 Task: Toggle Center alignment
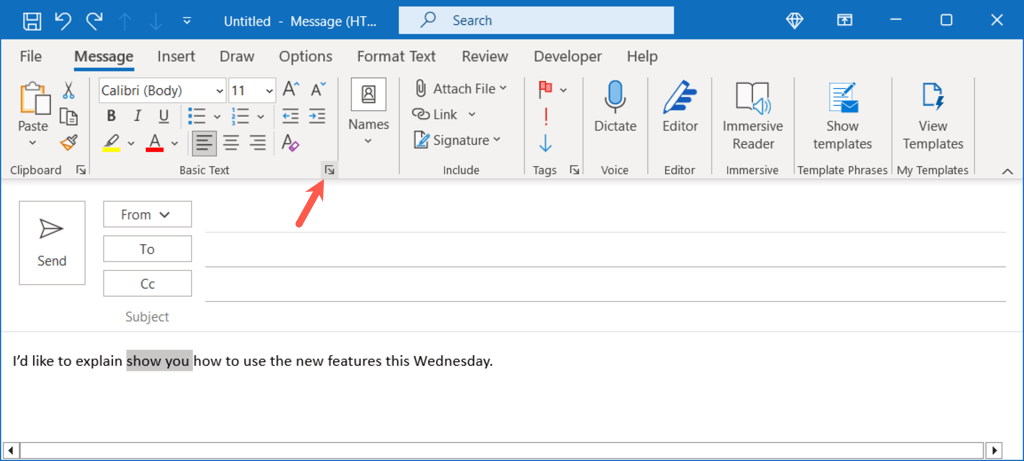pos(231,142)
